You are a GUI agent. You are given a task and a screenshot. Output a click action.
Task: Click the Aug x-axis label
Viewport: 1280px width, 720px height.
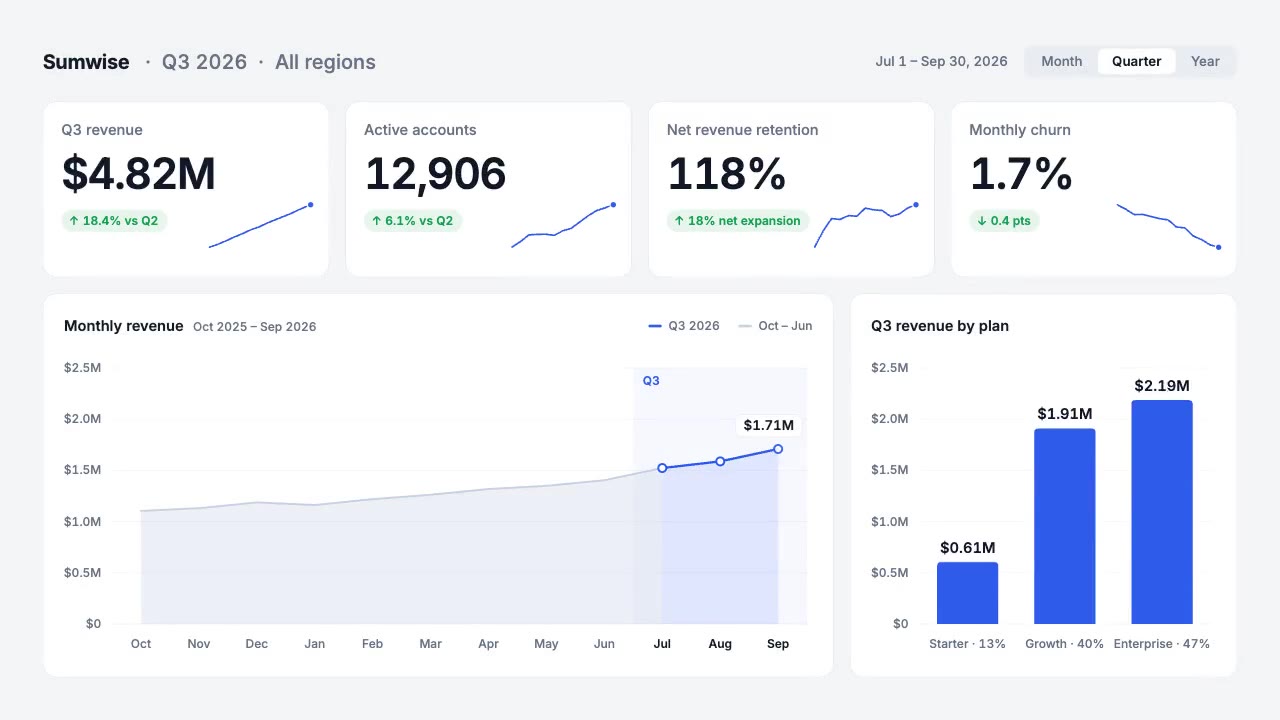(720, 644)
